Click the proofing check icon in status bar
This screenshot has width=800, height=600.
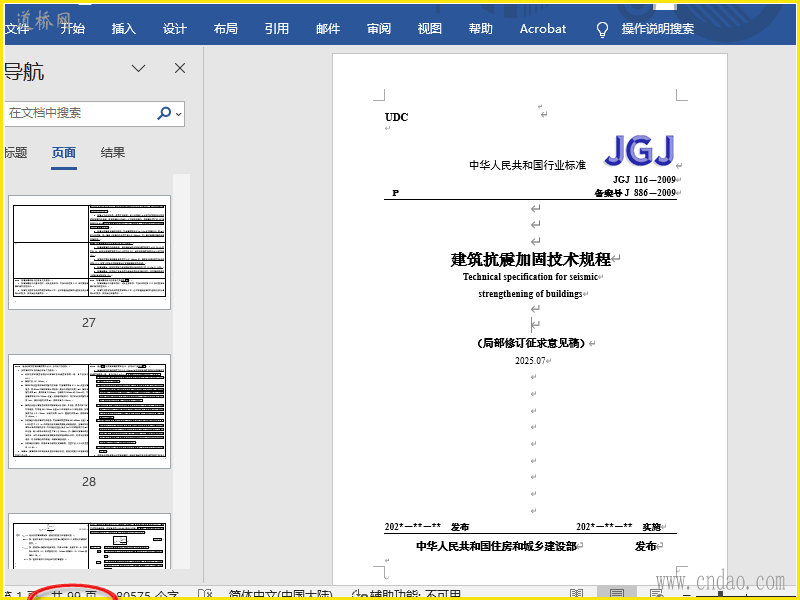(205, 594)
